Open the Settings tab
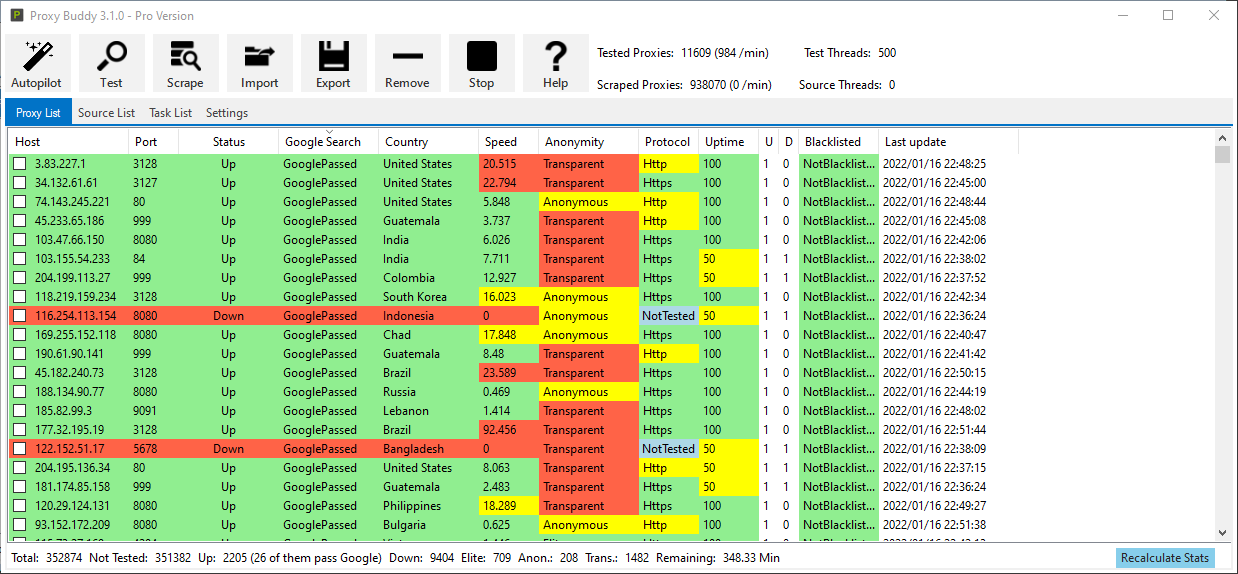 pyautogui.click(x=227, y=113)
